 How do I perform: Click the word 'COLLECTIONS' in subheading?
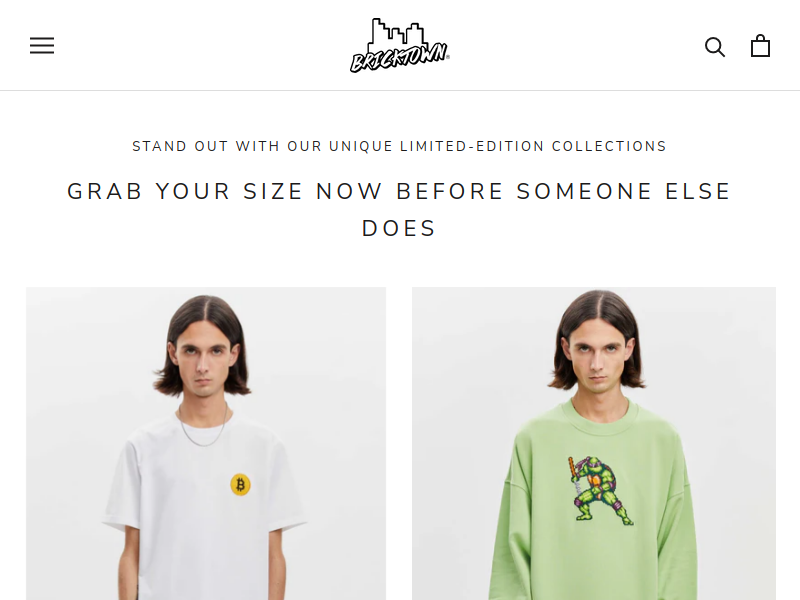click(x=609, y=146)
